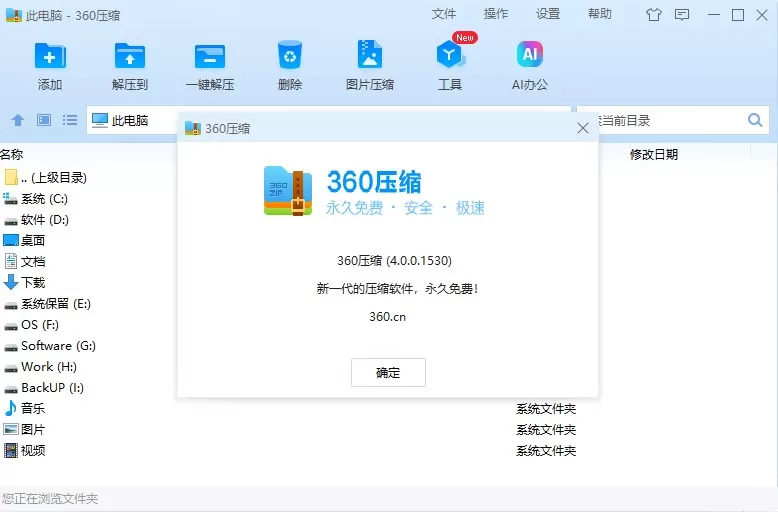Click the skin (shirt) icon in title bar
This screenshot has height=512, width=778.
coord(653,15)
